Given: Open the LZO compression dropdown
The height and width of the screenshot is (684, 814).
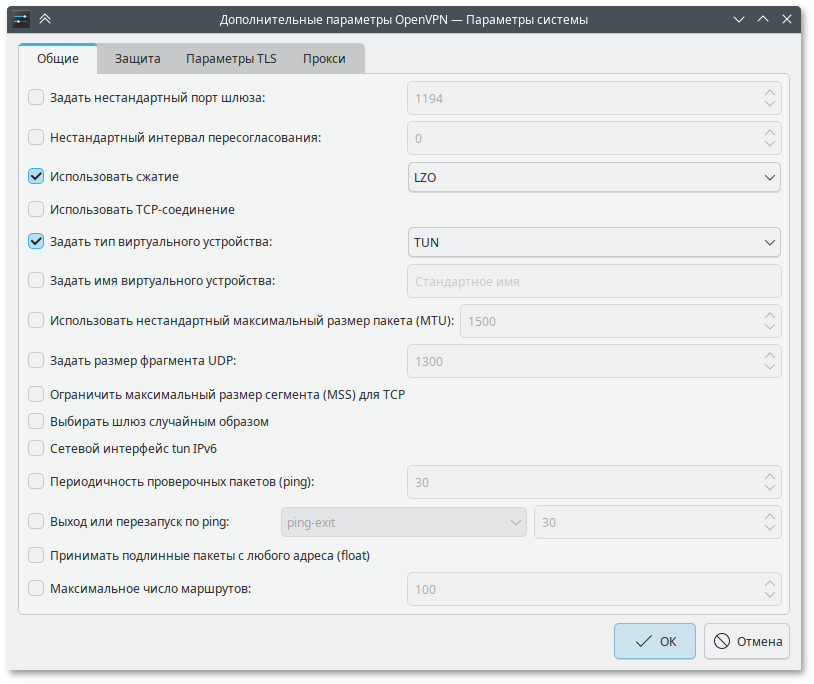Looking at the screenshot, I should (x=594, y=177).
